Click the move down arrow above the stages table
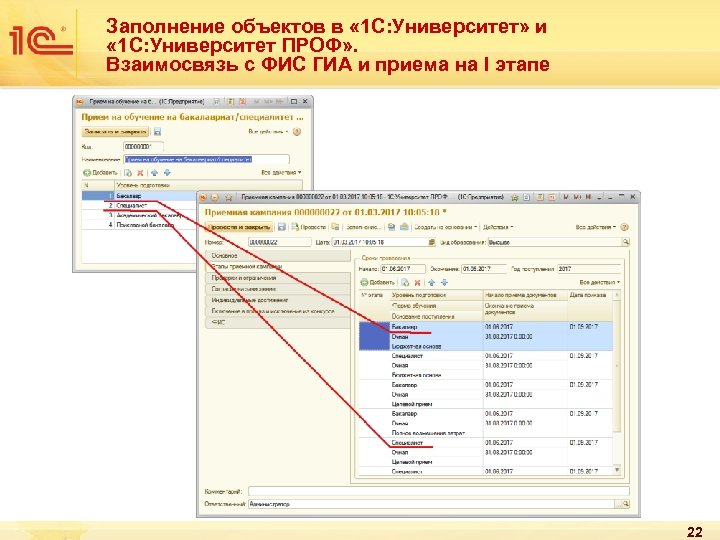This screenshot has height=540, width=720. pos(444,282)
